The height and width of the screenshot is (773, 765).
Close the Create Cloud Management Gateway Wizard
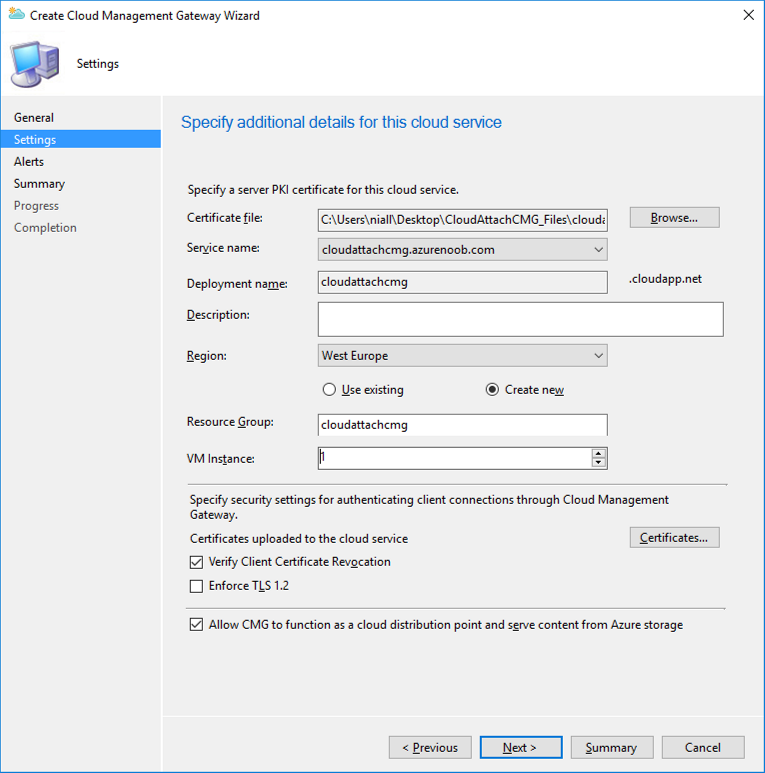point(748,15)
